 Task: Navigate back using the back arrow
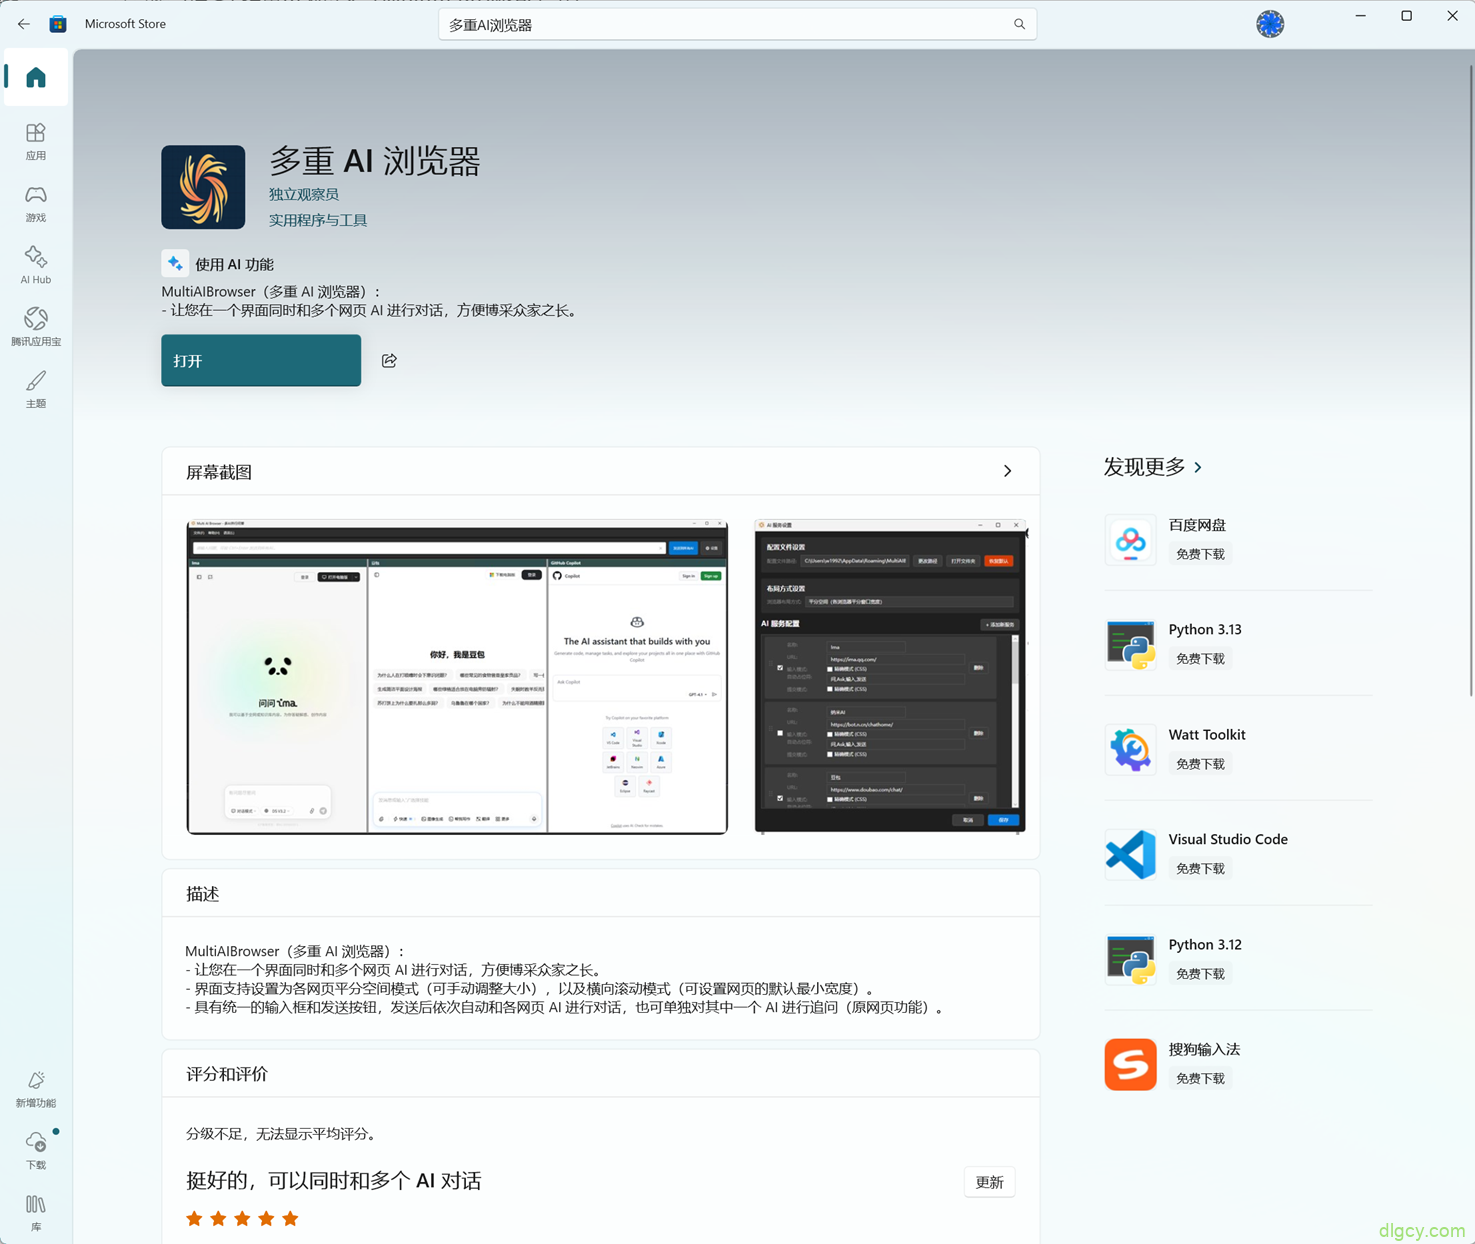pyautogui.click(x=24, y=23)
